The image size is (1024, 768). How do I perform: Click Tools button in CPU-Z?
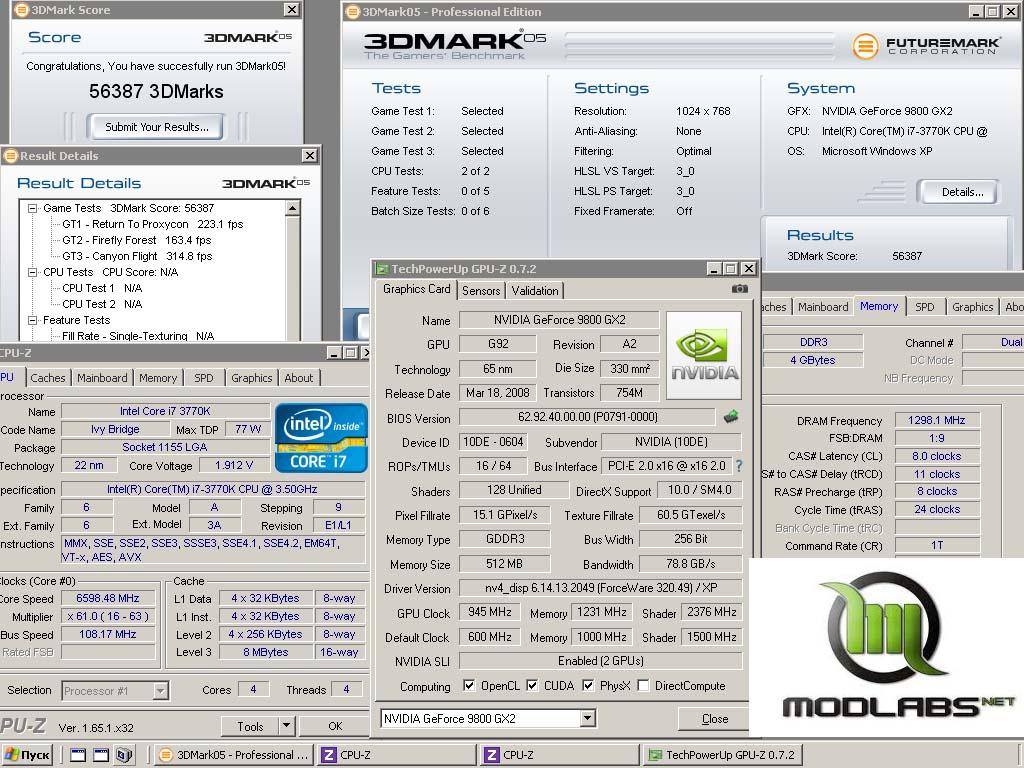(x=250, y=726)
